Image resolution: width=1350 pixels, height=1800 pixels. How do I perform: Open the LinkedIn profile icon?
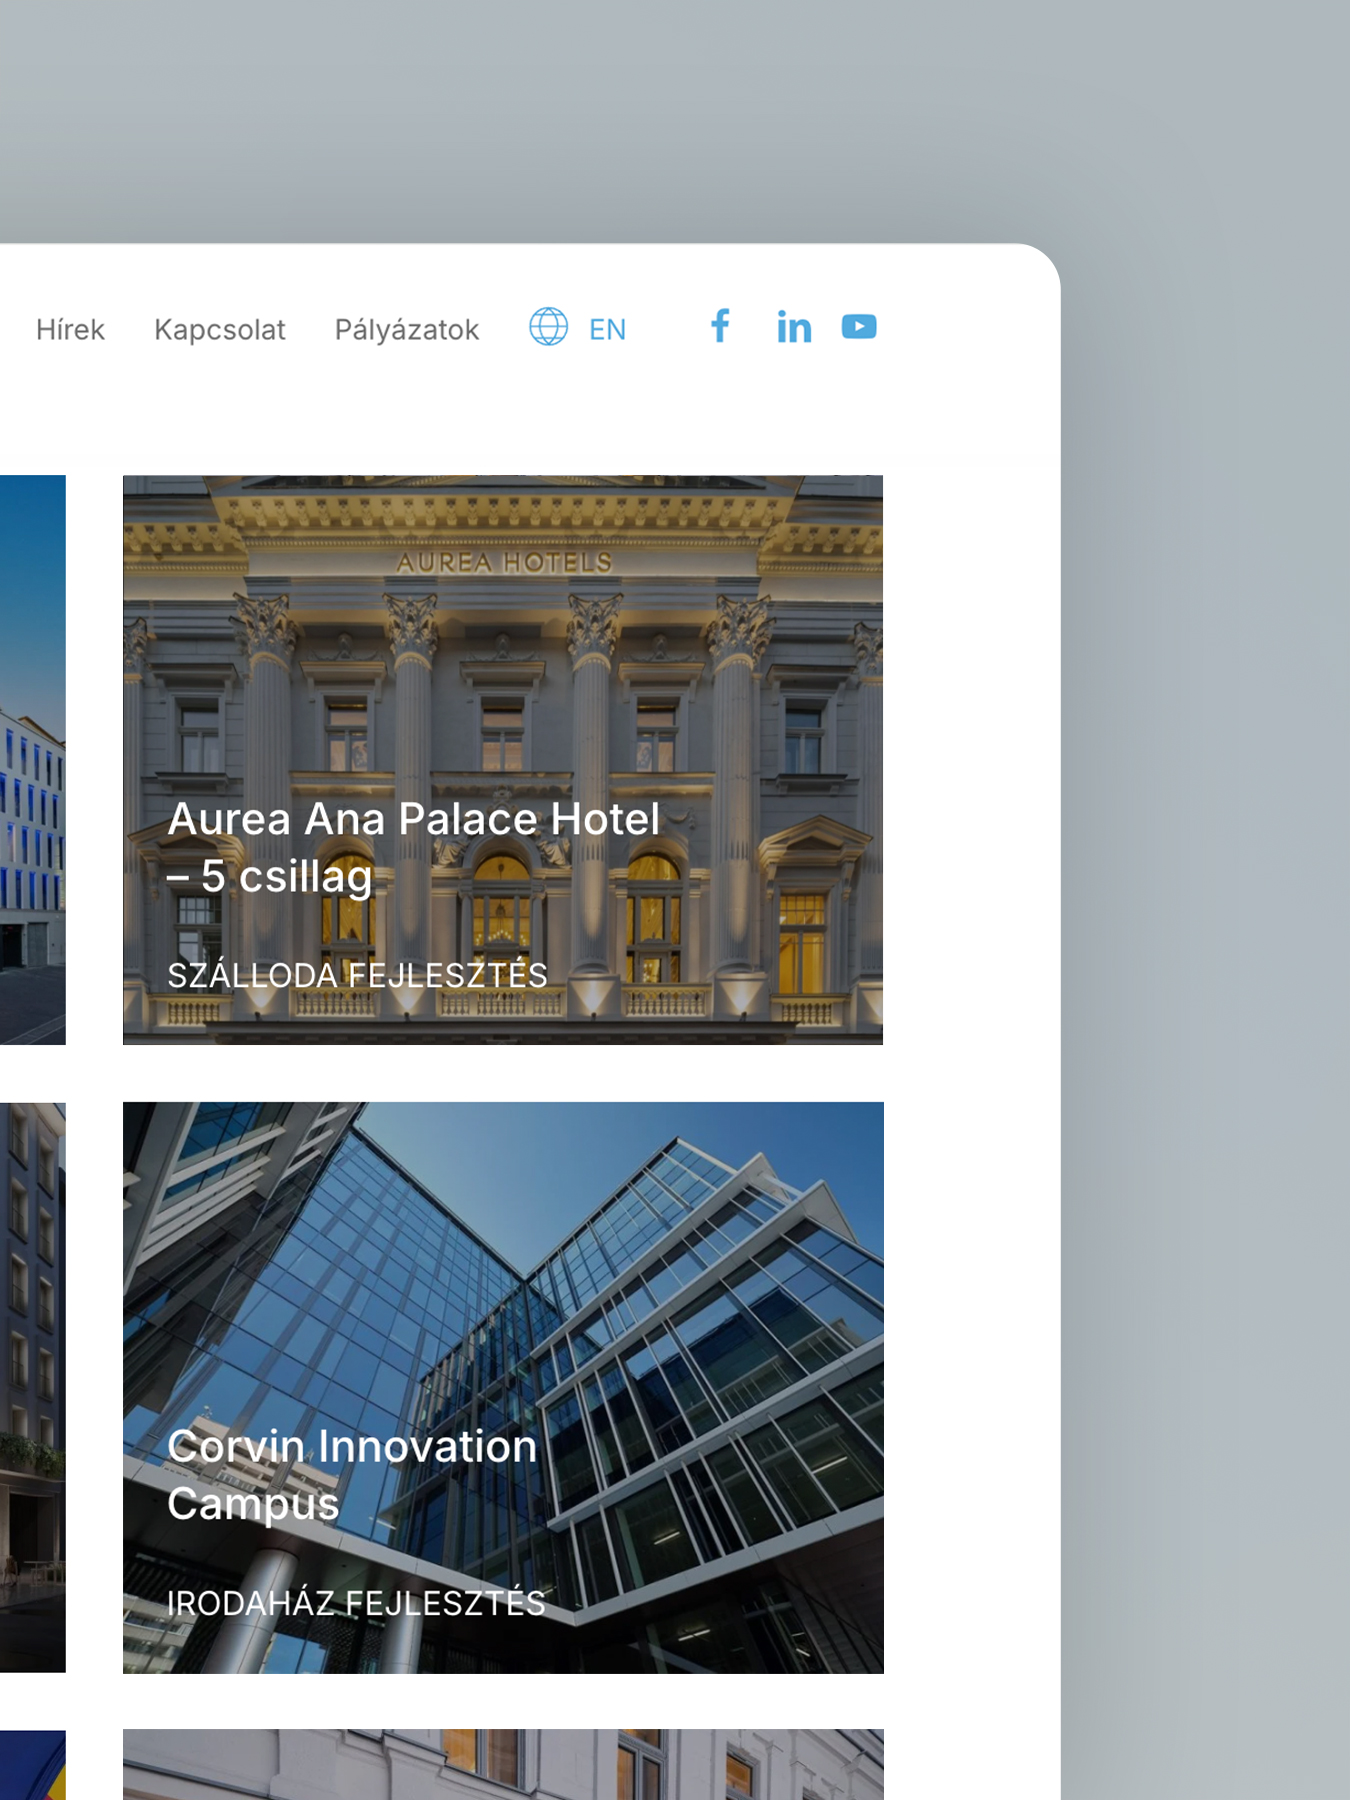(794, 327)
